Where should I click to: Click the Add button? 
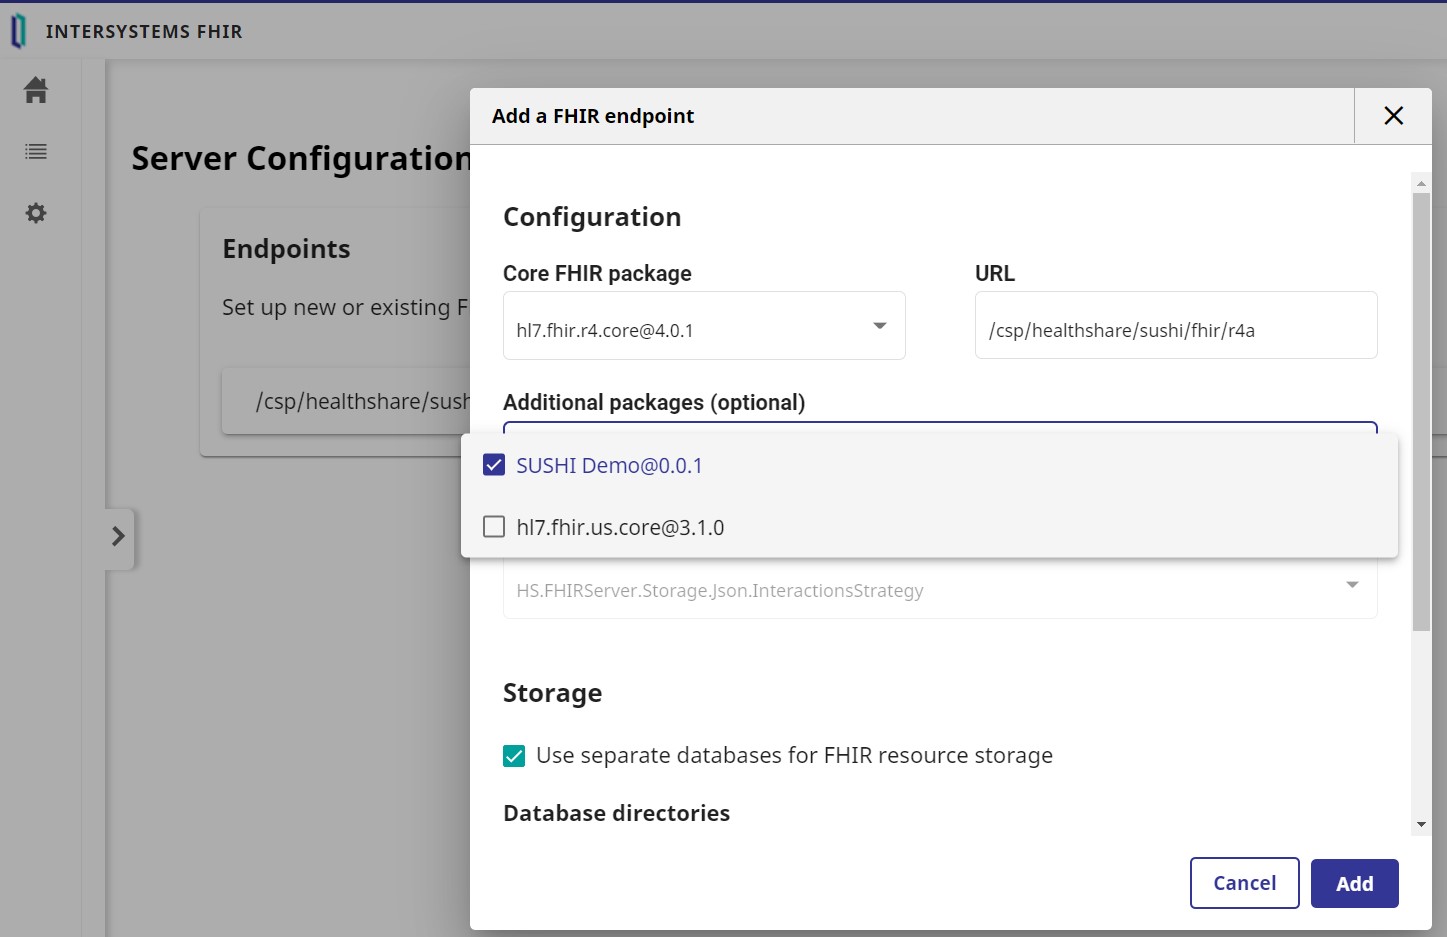coord(1354,883)
